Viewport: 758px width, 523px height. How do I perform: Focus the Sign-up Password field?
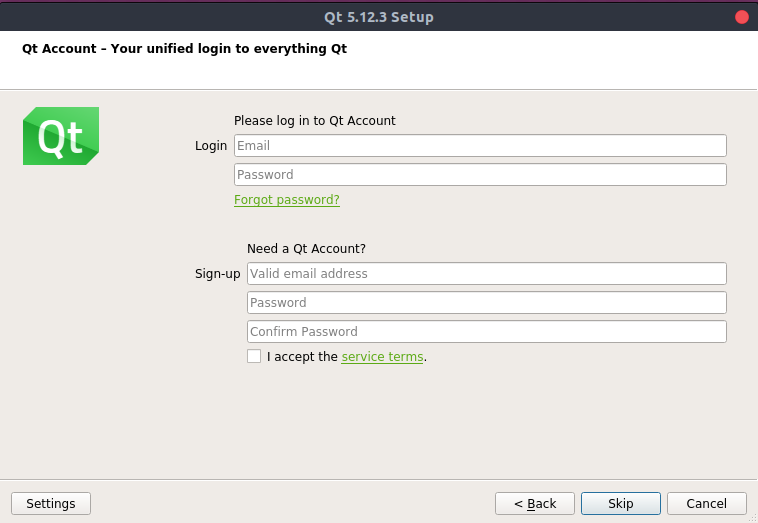[487, 303]
